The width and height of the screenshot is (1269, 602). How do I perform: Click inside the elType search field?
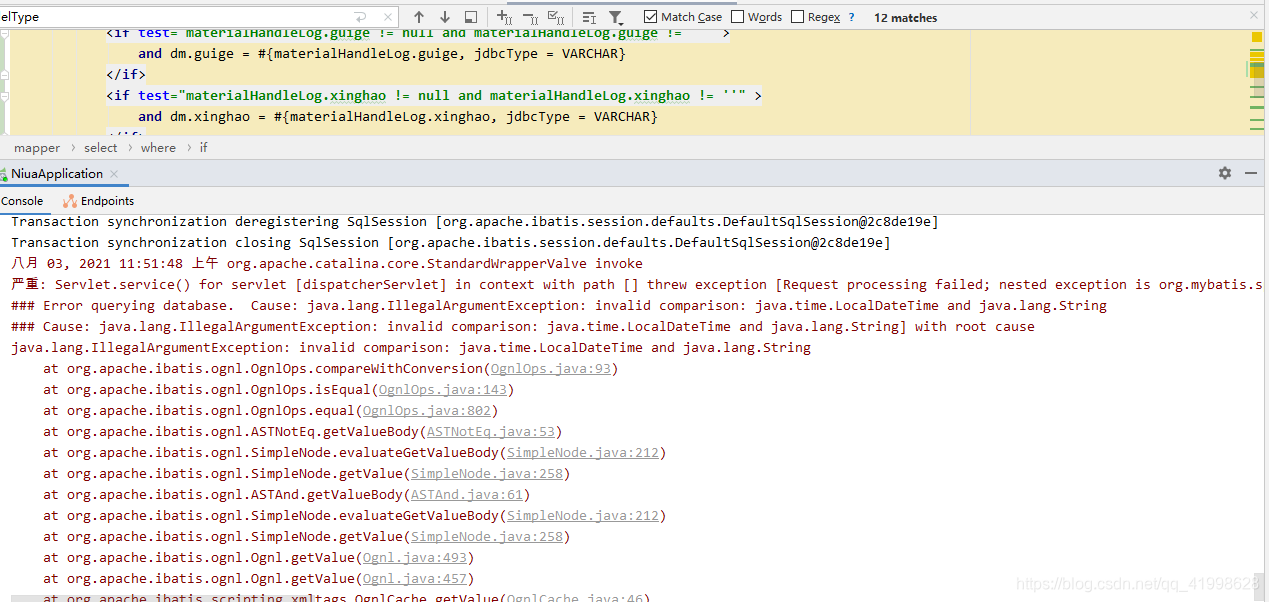(150, 15)
